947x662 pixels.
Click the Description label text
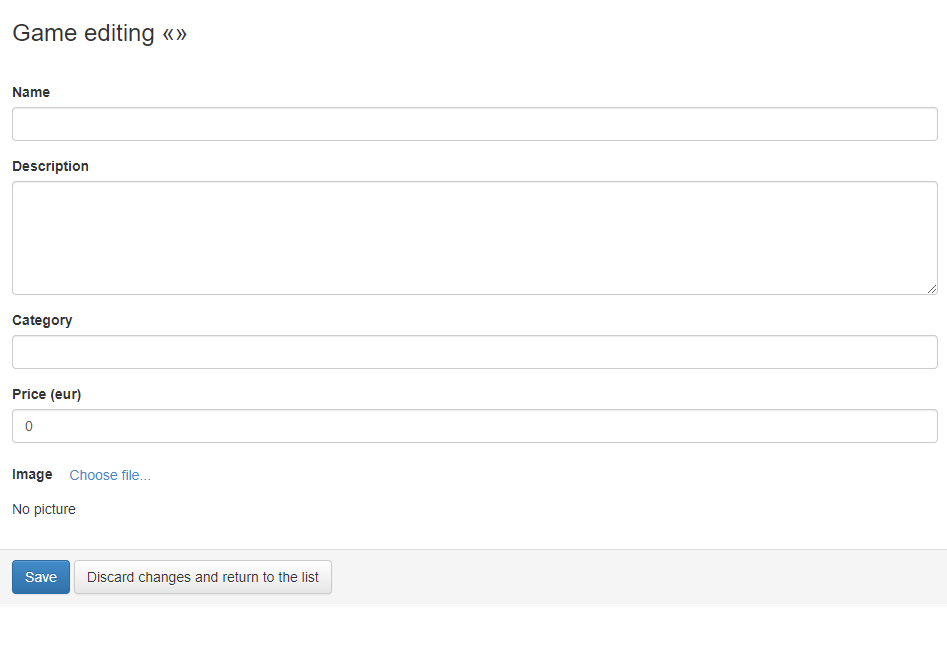click(x=50, y=166)
